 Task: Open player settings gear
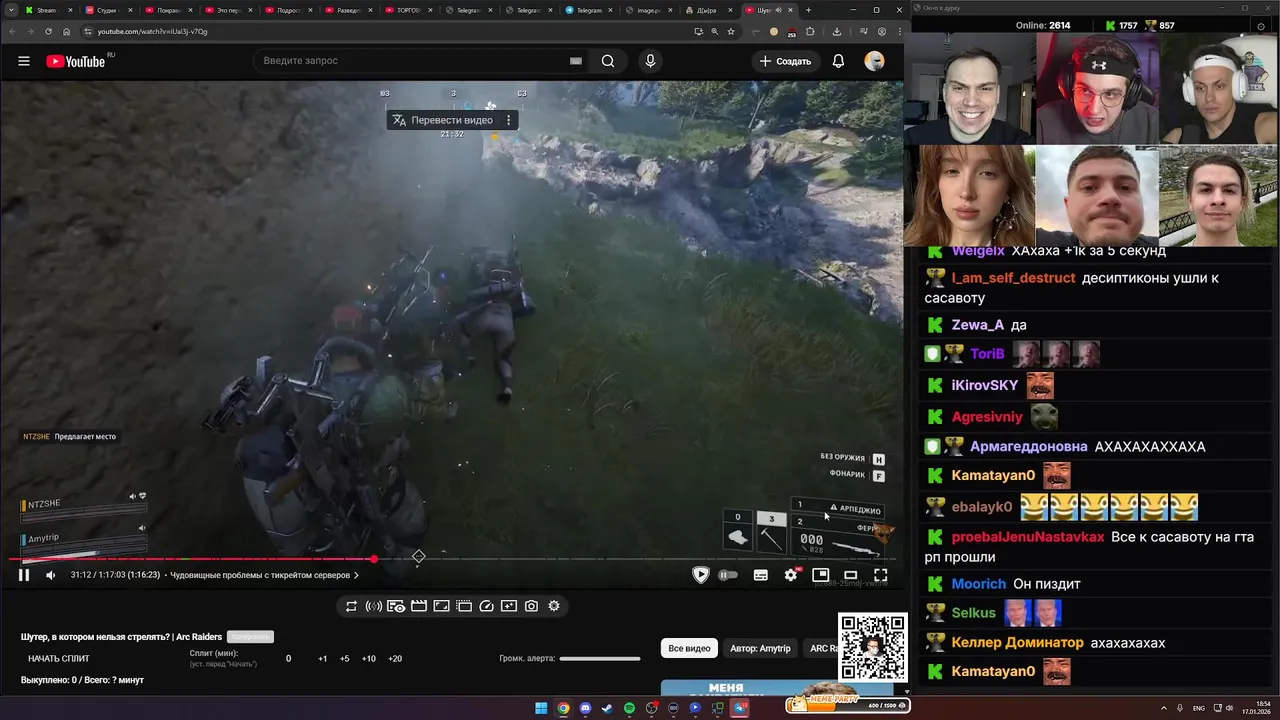[791, 575]
